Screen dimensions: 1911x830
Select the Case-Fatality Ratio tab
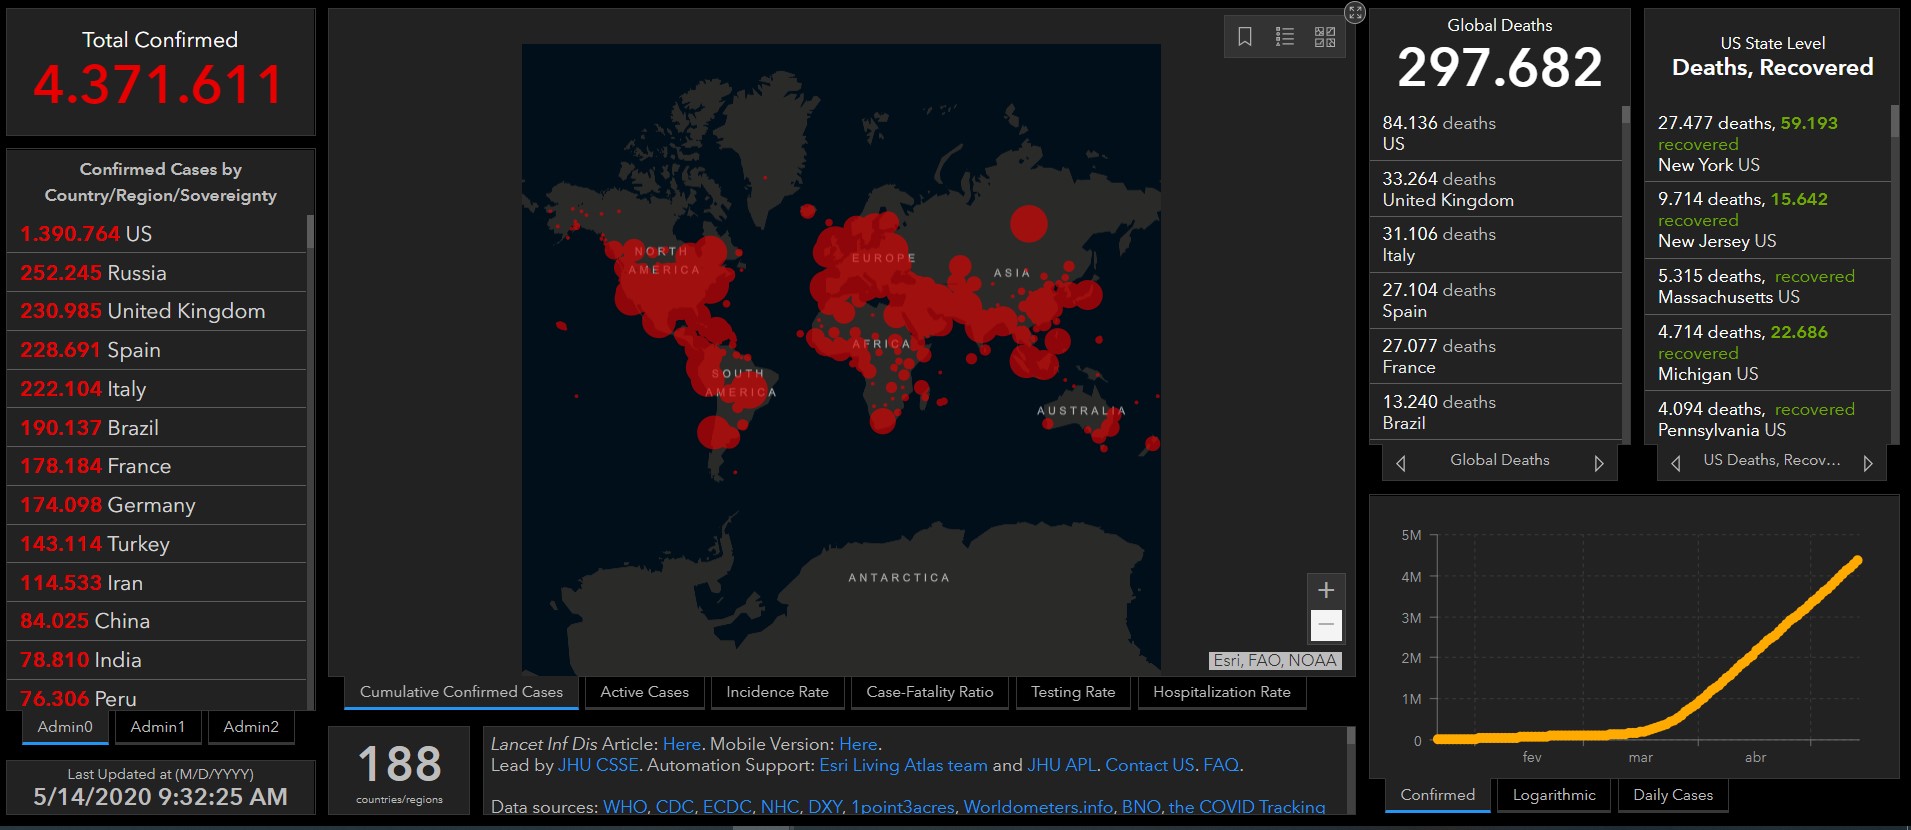pyautogui.click(x=929, y=692)
